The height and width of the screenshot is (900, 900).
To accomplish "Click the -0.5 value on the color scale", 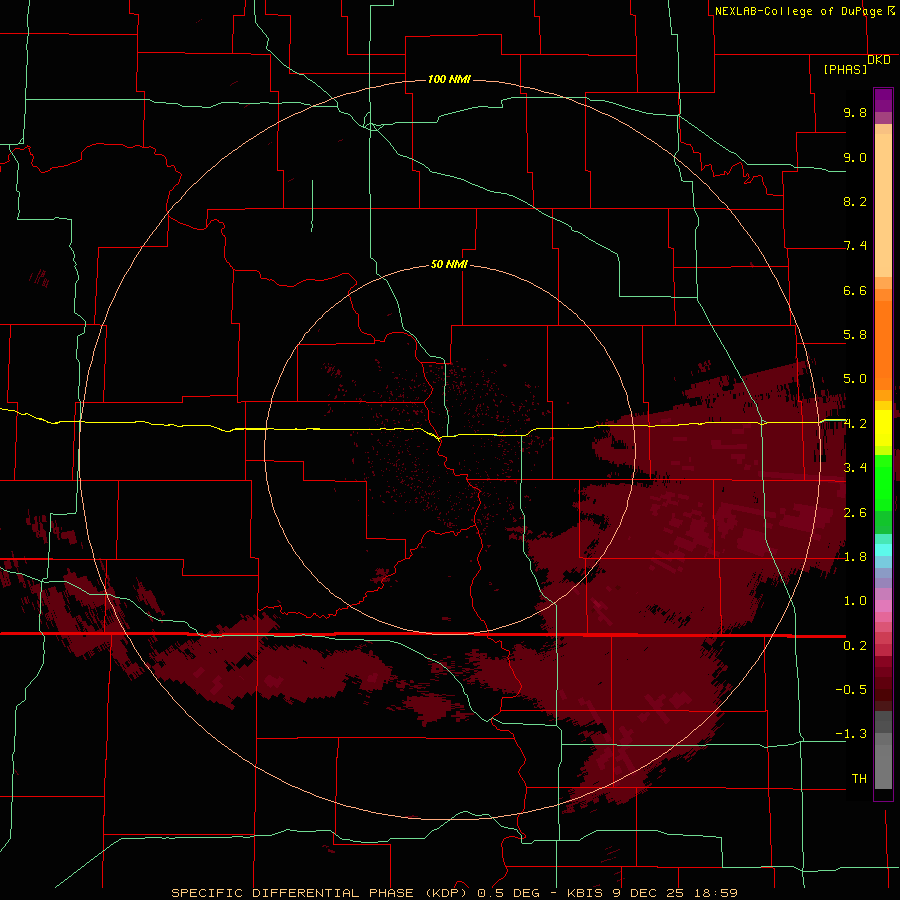I will [851, 690].
